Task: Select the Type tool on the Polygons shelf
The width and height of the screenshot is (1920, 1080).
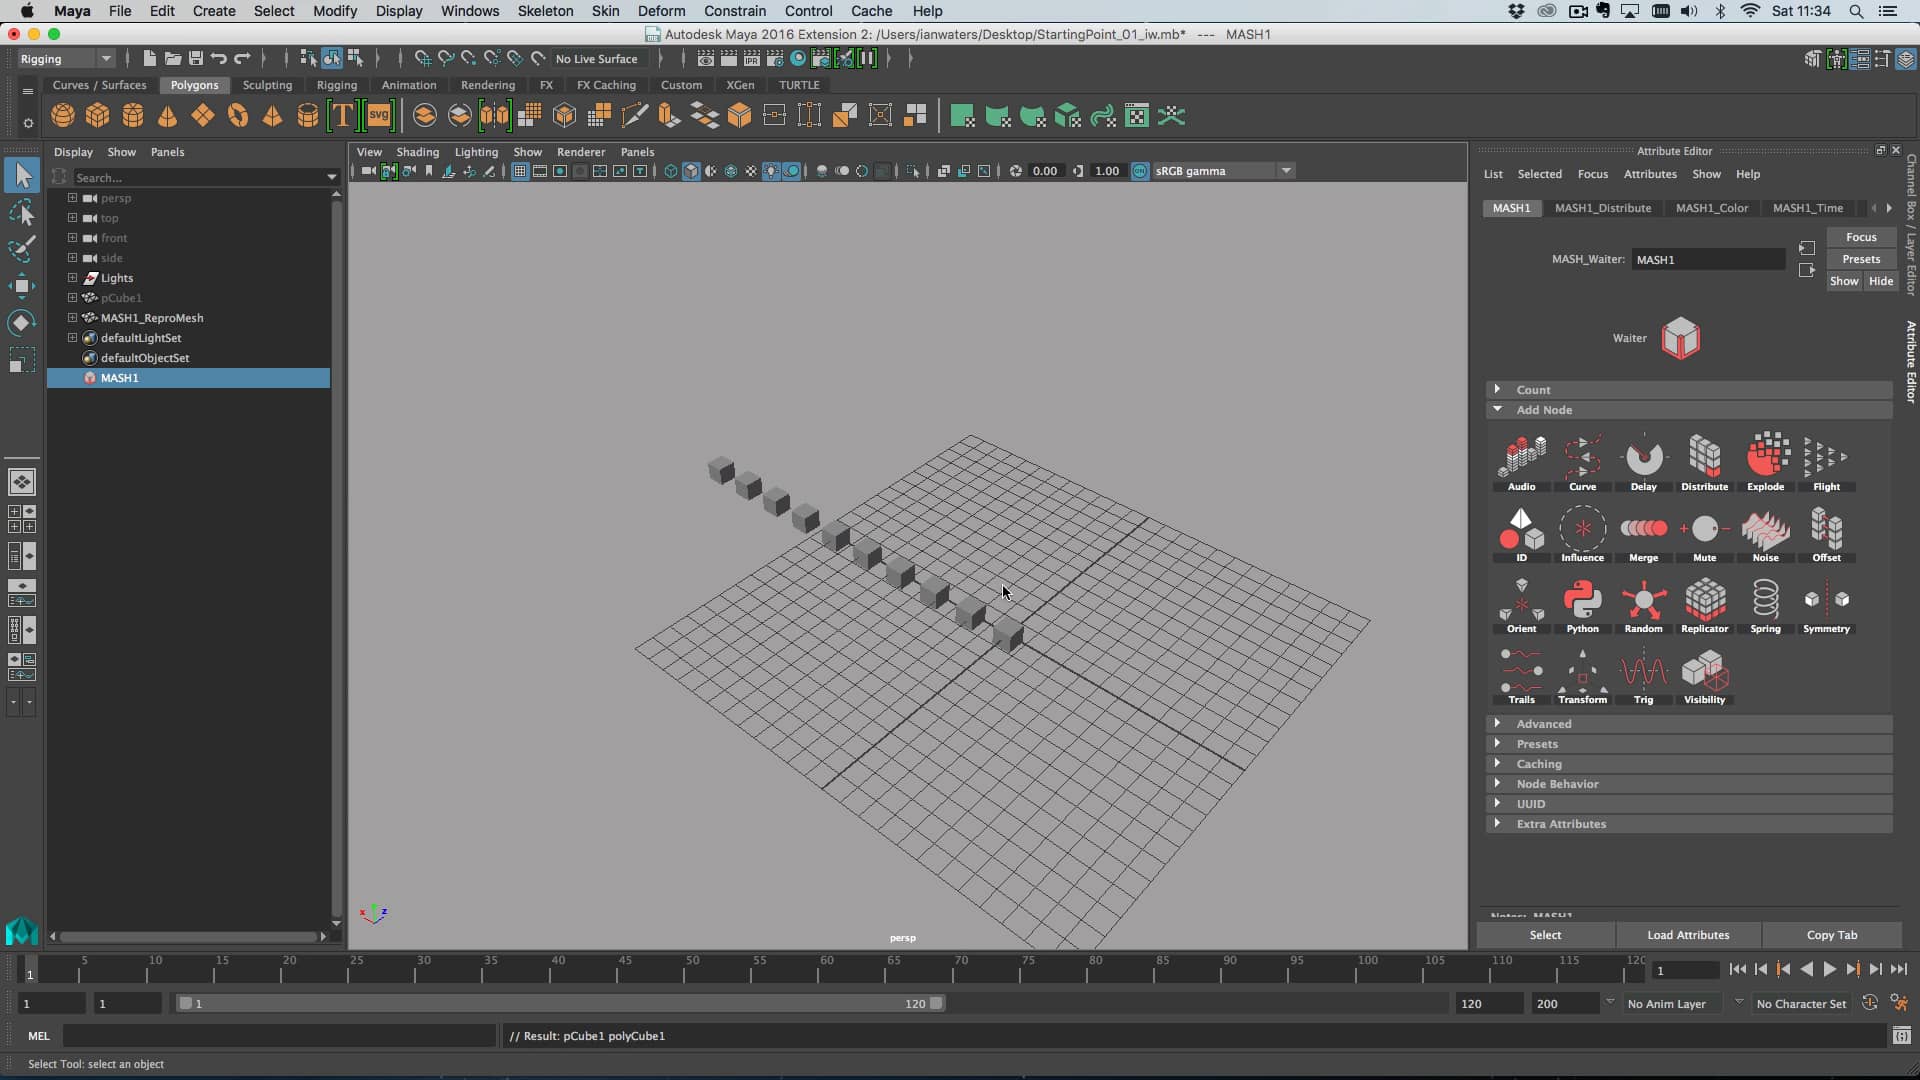Action: click(x=341, y=115)
